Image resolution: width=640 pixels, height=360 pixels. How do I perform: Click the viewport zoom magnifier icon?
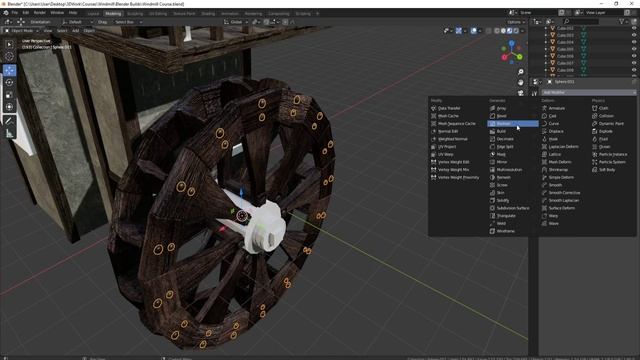click(x=521, y=72)
